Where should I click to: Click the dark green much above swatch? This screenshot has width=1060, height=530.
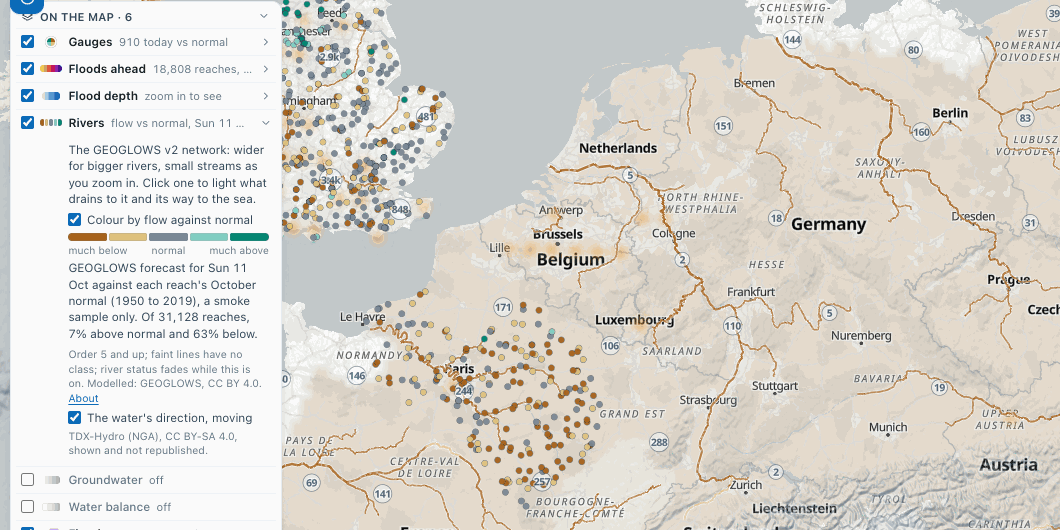click(249, 237)
